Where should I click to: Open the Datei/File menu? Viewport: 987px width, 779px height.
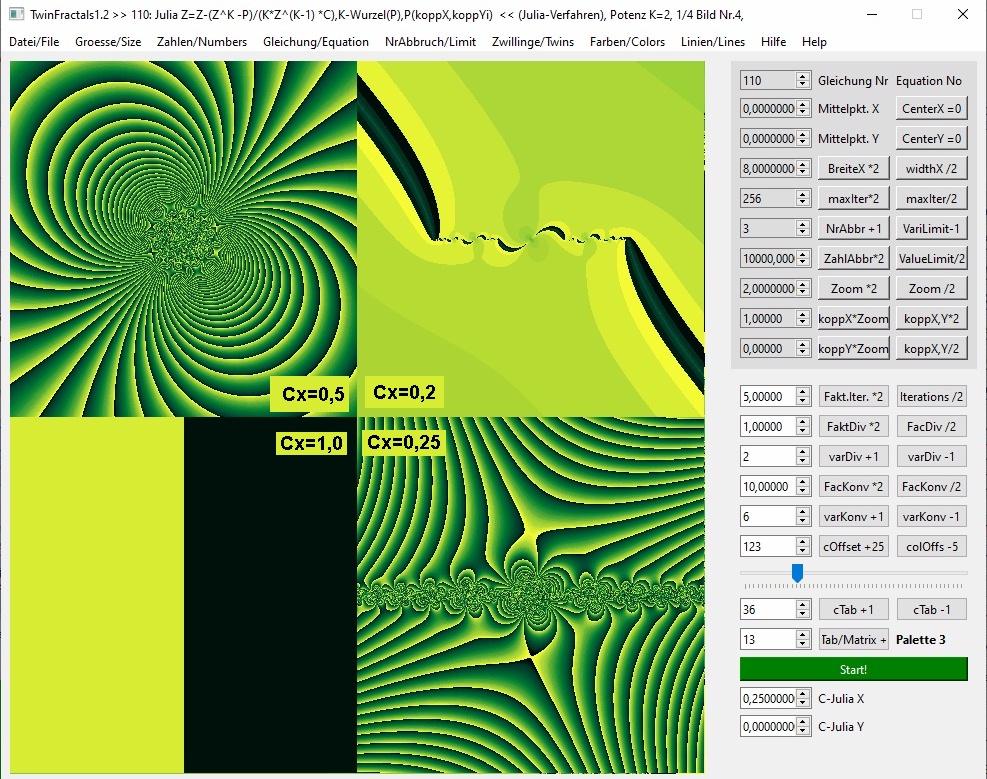[34, 42]
